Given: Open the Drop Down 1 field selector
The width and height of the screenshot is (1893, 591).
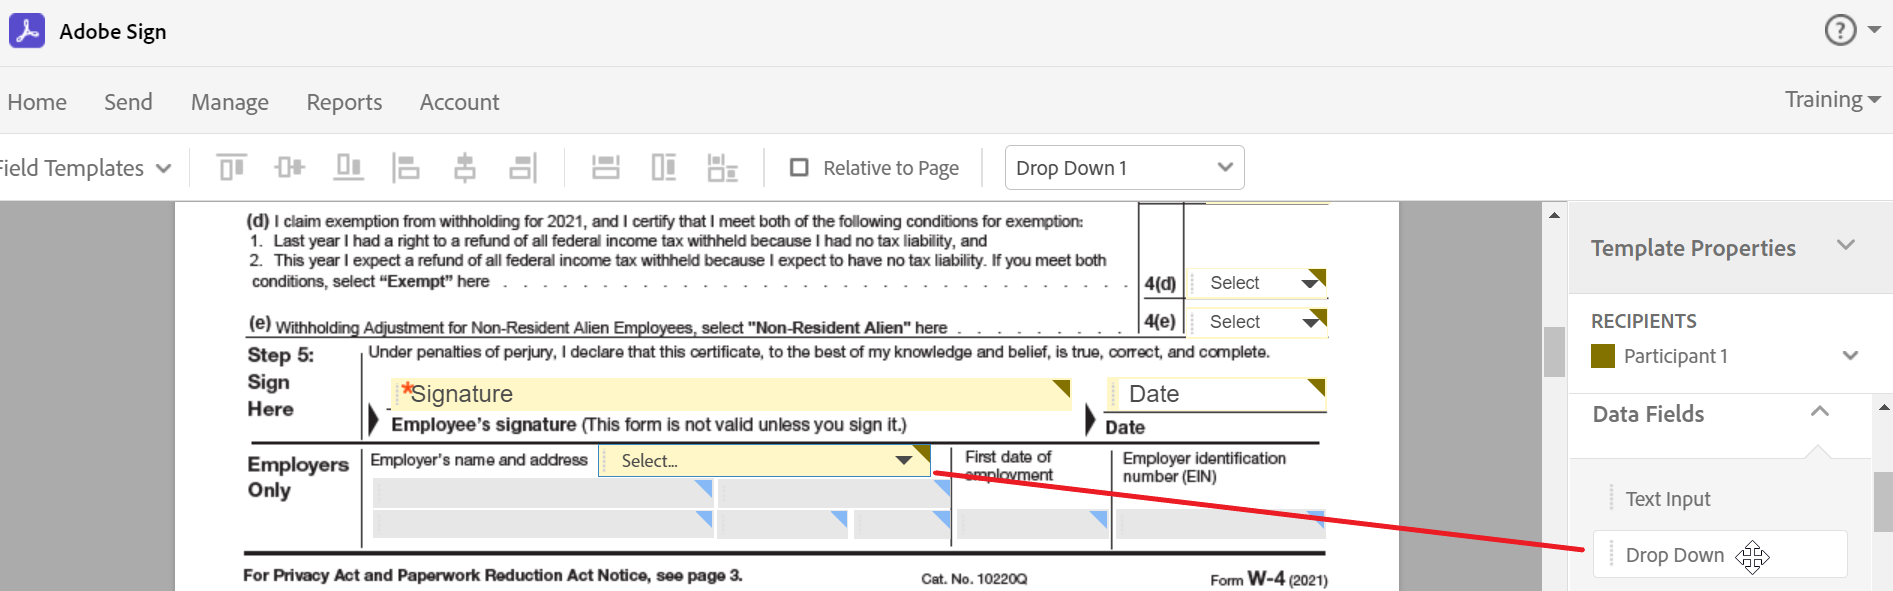Looking at the screenshot, I should tap(1124, 168).
